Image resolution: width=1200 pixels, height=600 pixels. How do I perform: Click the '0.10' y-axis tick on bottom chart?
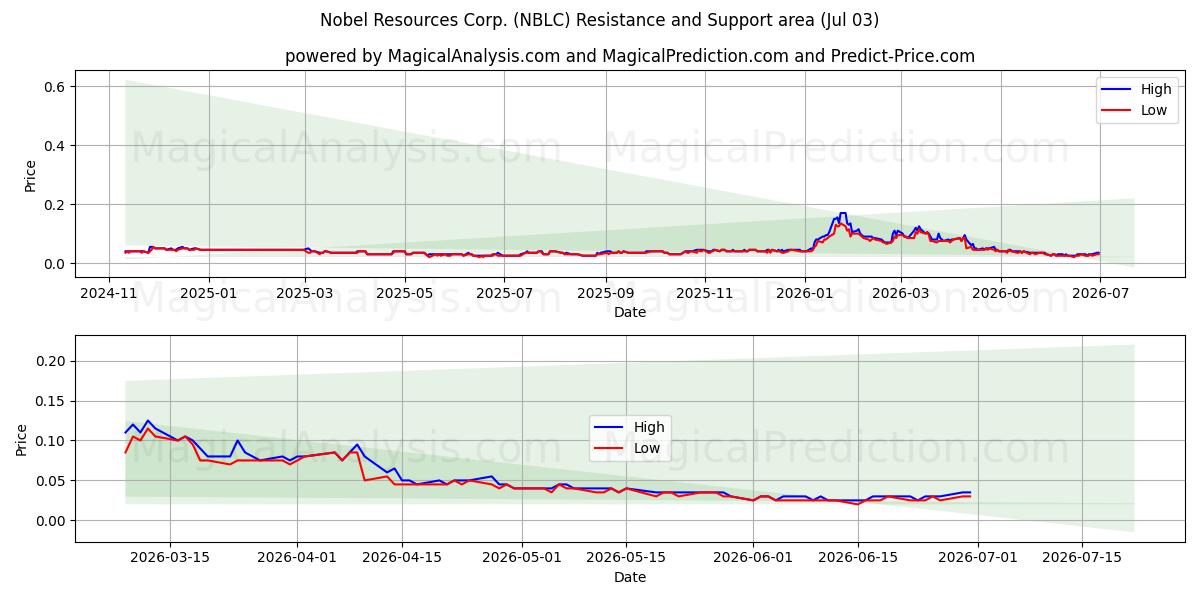click(x=50, y=441)
